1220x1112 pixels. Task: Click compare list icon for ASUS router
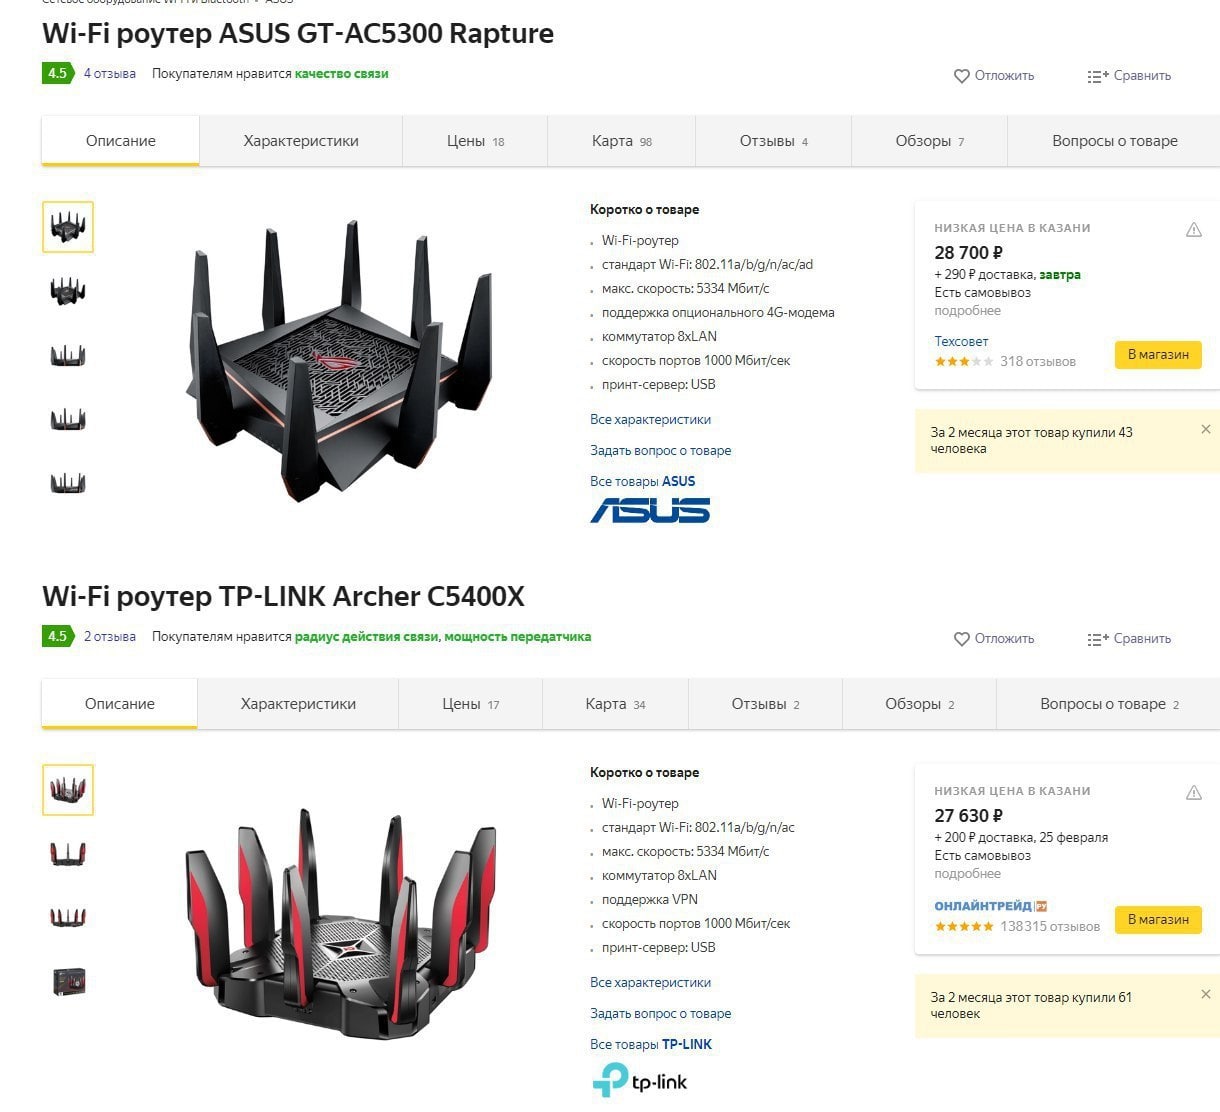click(1097, 76)
